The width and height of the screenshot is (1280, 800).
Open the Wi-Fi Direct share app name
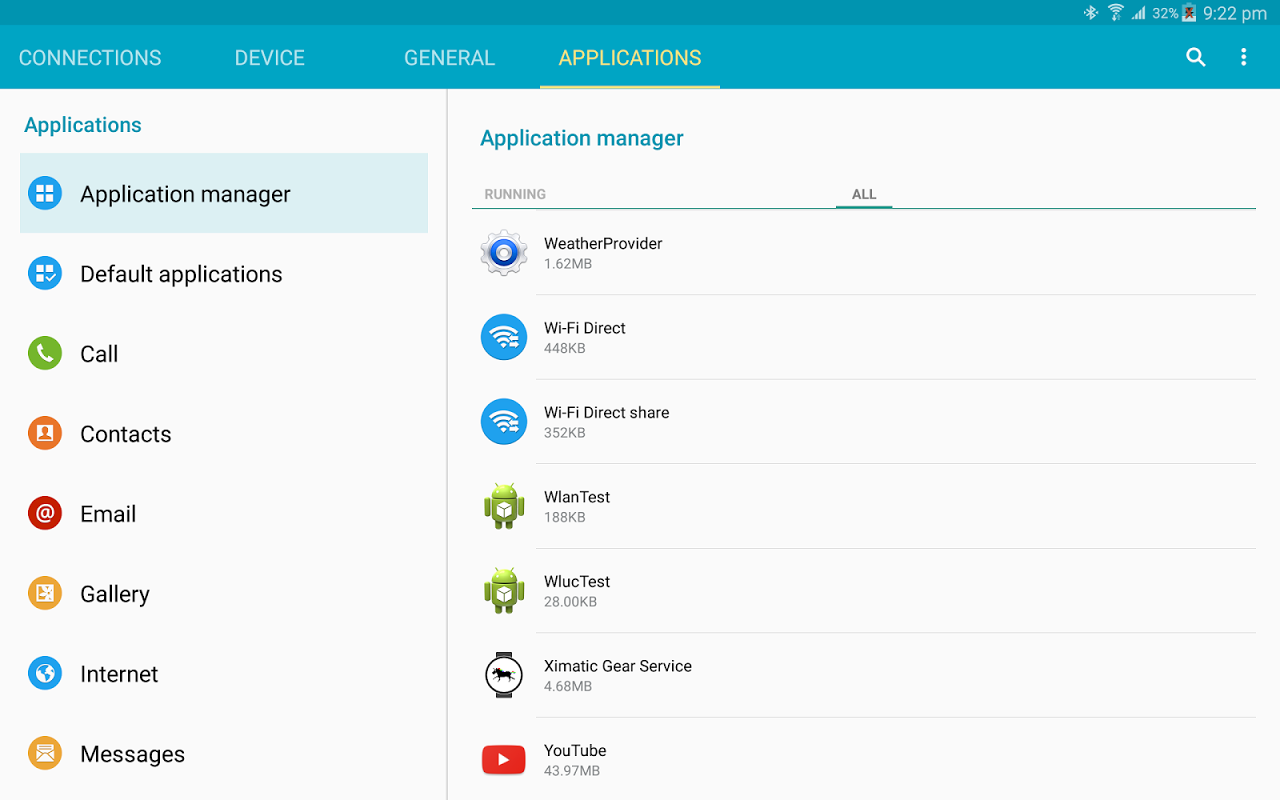[607, 412]
